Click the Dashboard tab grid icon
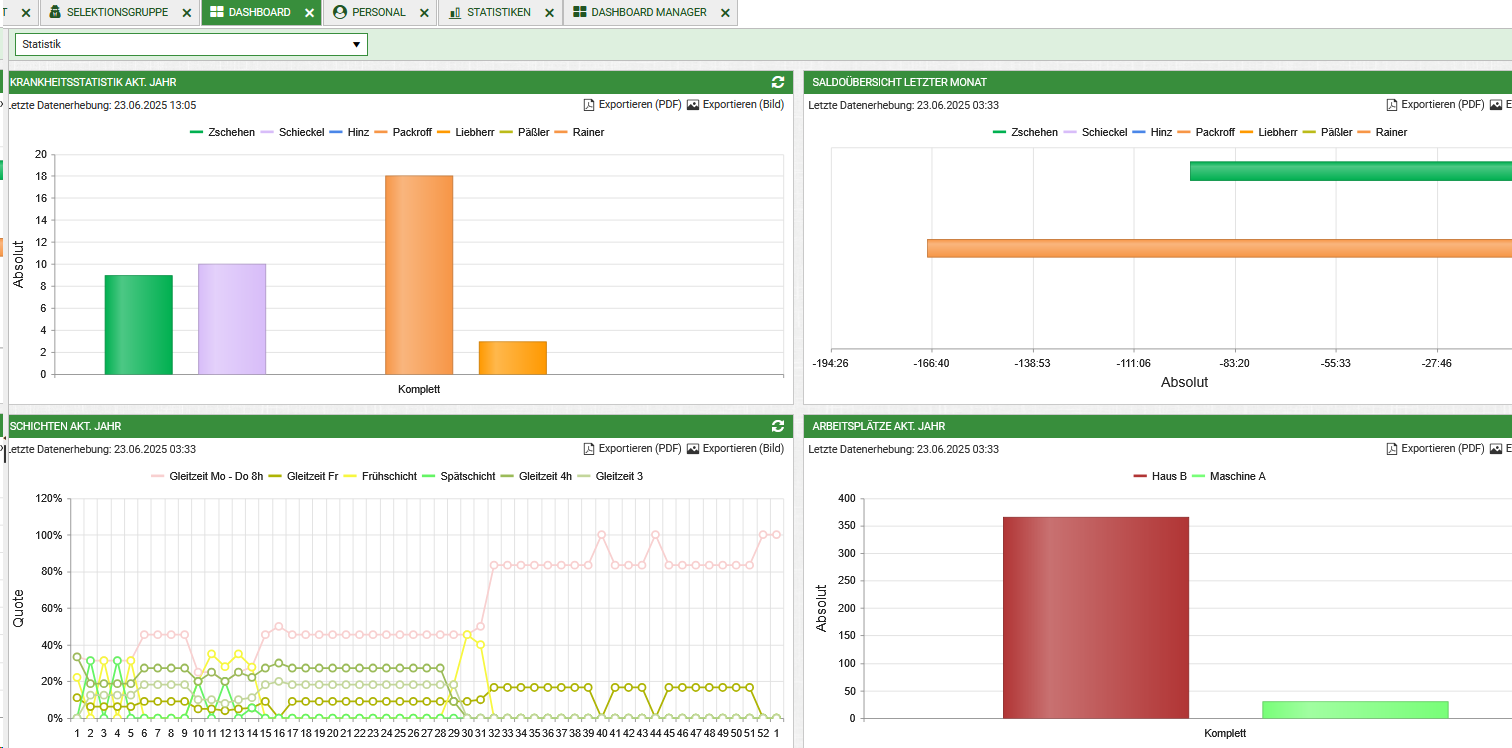The image size is (1512, 748). tap(217, 12)
